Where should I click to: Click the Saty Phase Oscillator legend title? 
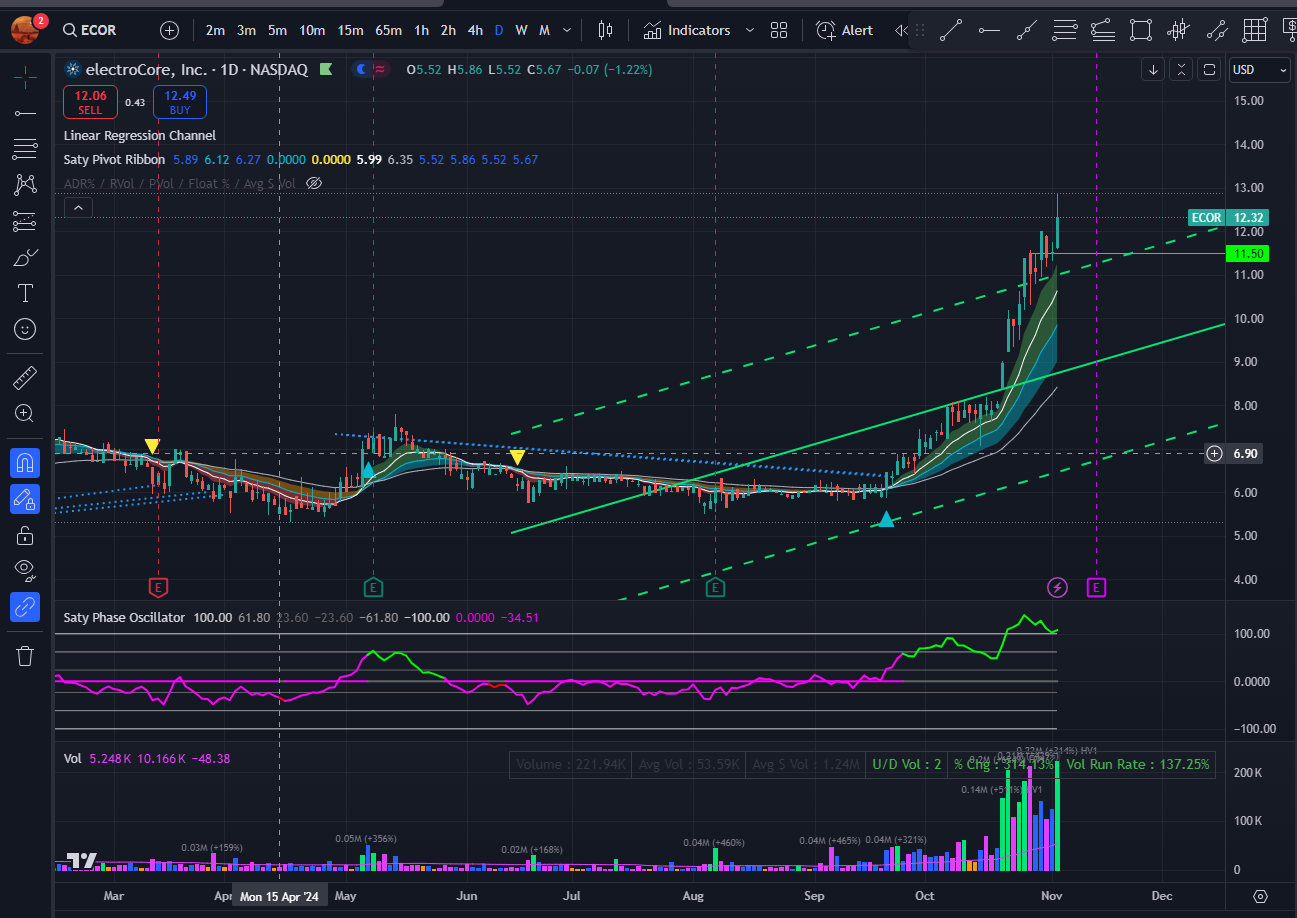click(124, 617)
